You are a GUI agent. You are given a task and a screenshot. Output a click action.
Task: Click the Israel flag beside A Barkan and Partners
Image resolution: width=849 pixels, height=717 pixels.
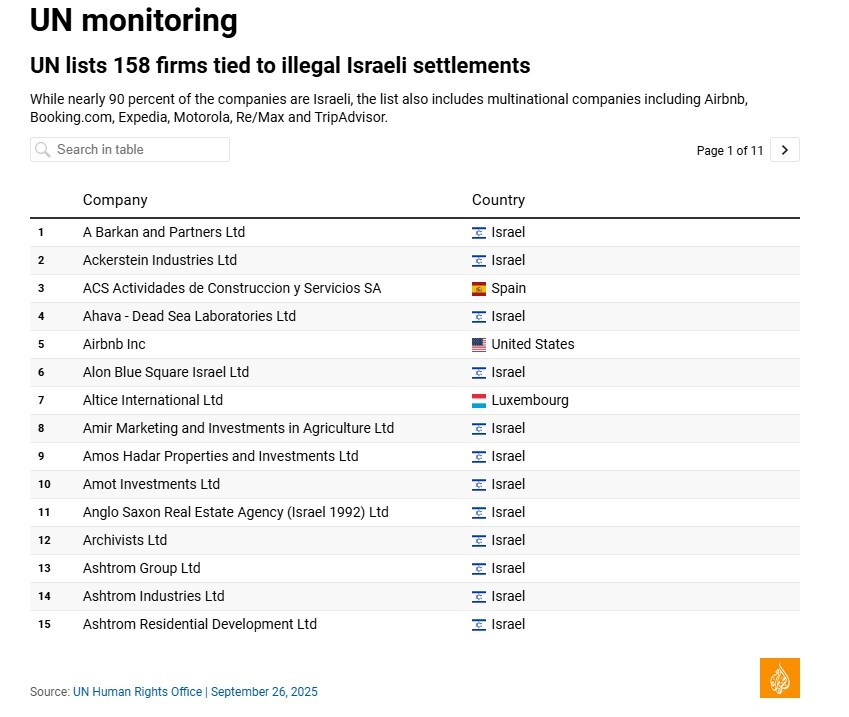[479, 233]
